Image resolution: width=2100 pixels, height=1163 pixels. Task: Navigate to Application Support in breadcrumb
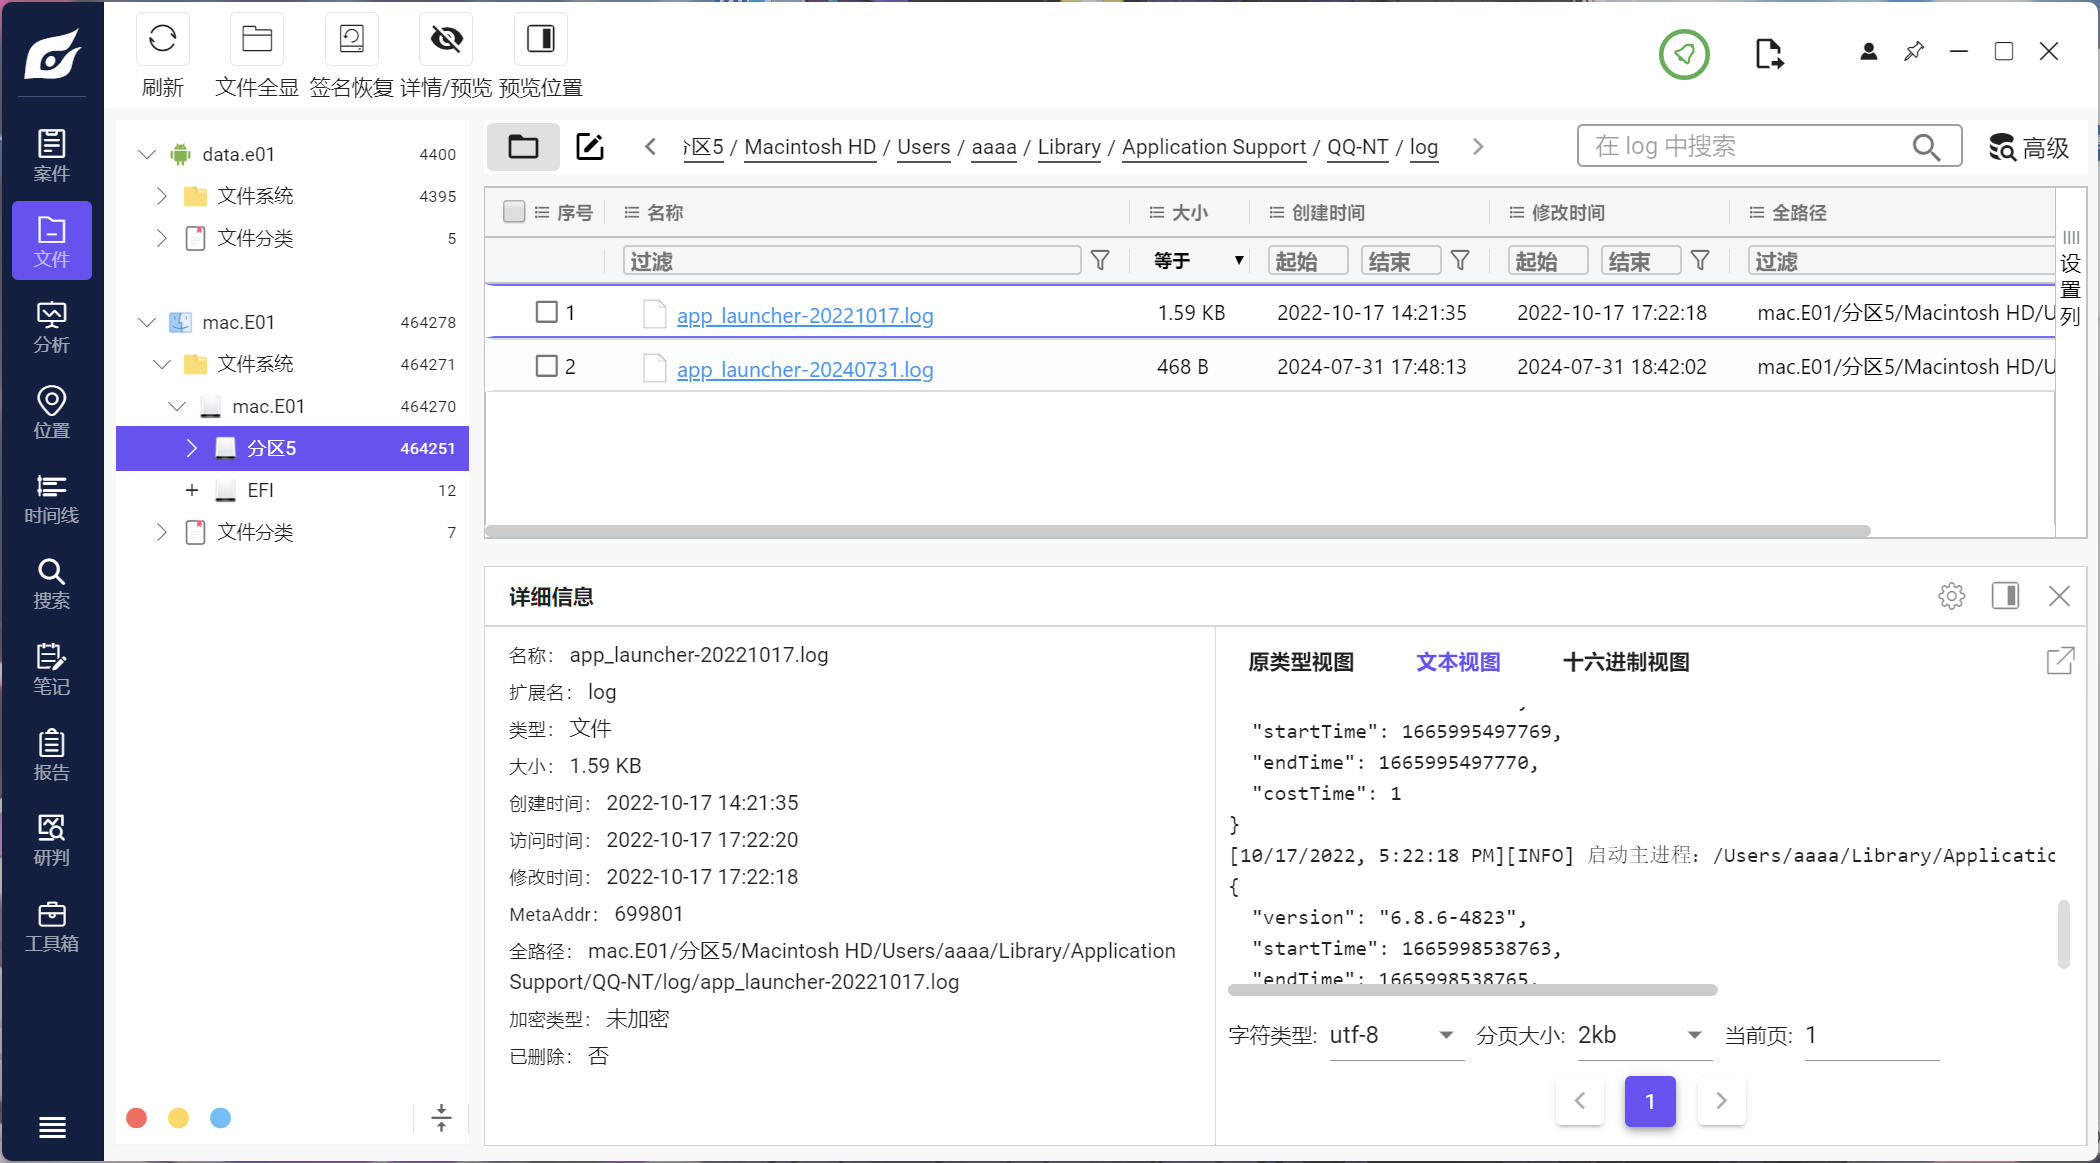coord(1214,147)
